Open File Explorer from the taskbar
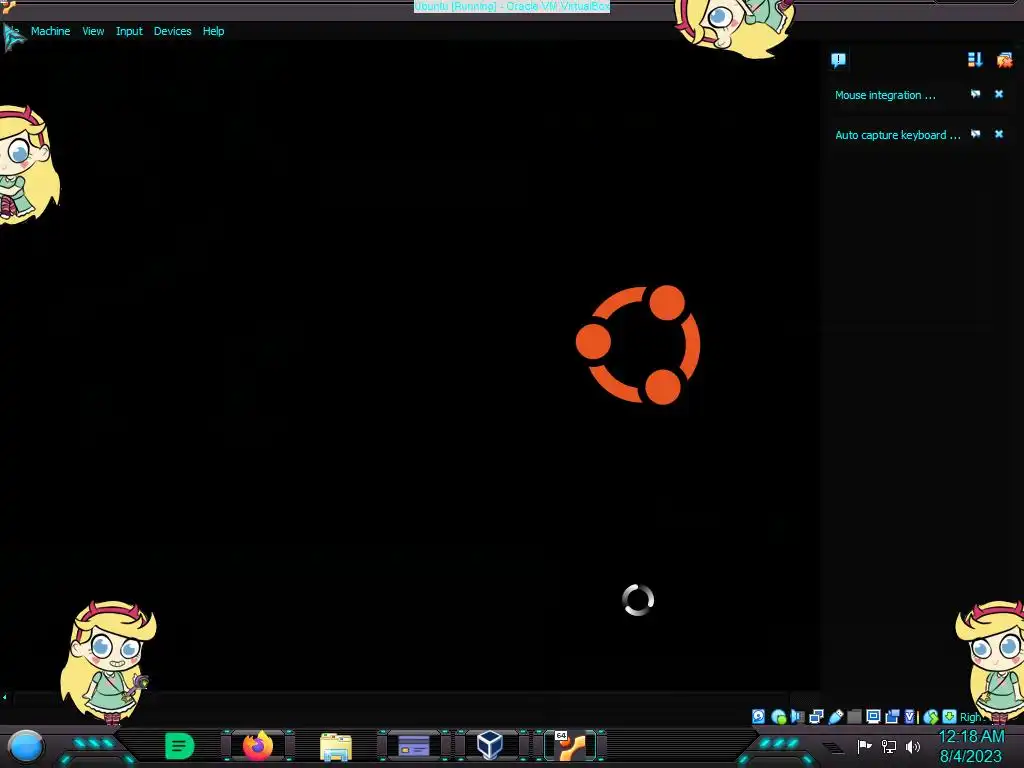The height and width of the screenshot is (768, 1024). click(x=336, y=747)
